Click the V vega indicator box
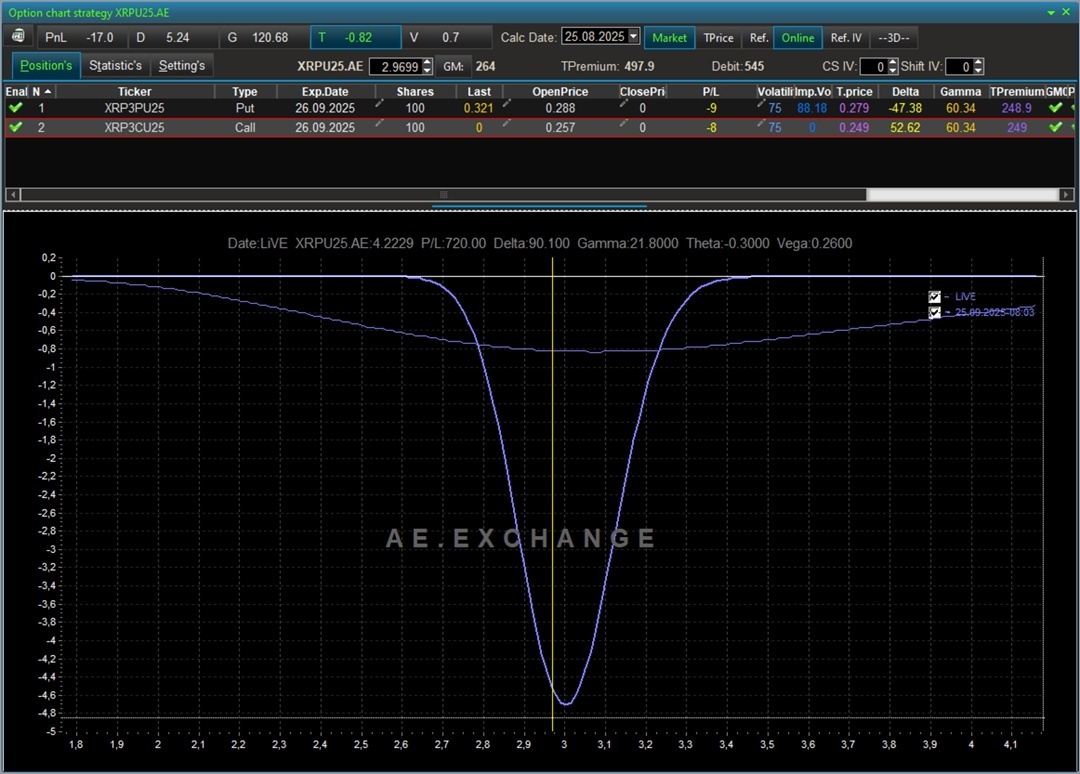Image resolution: width=1080 pixels, height=774 pixels. (x=447, y=37)
